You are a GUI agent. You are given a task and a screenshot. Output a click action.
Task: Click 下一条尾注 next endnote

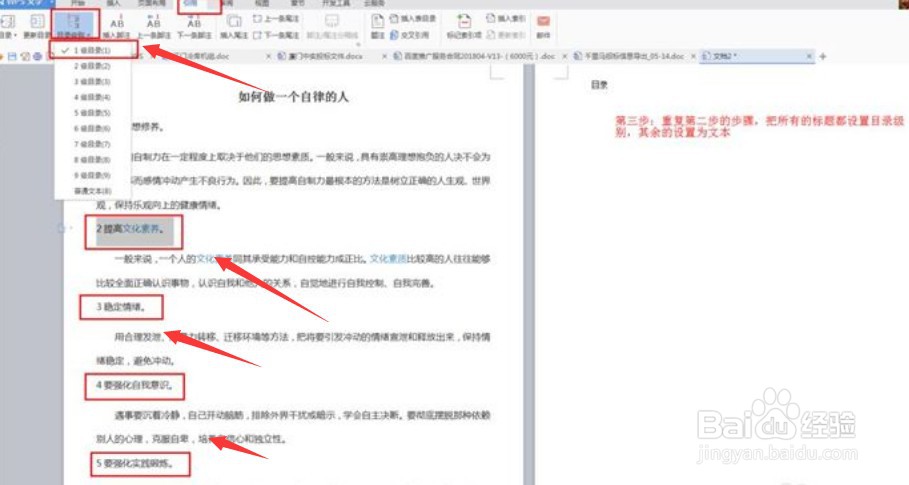tap(277, 35)
